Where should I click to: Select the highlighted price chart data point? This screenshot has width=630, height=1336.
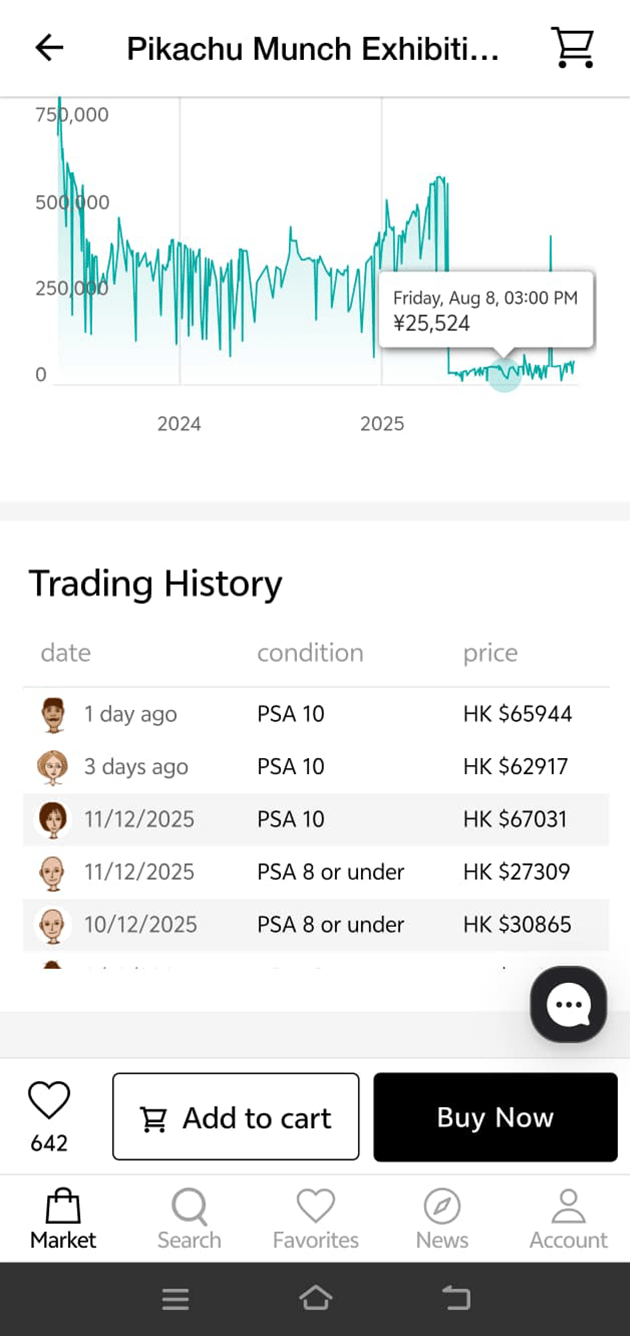pos(505,374)
